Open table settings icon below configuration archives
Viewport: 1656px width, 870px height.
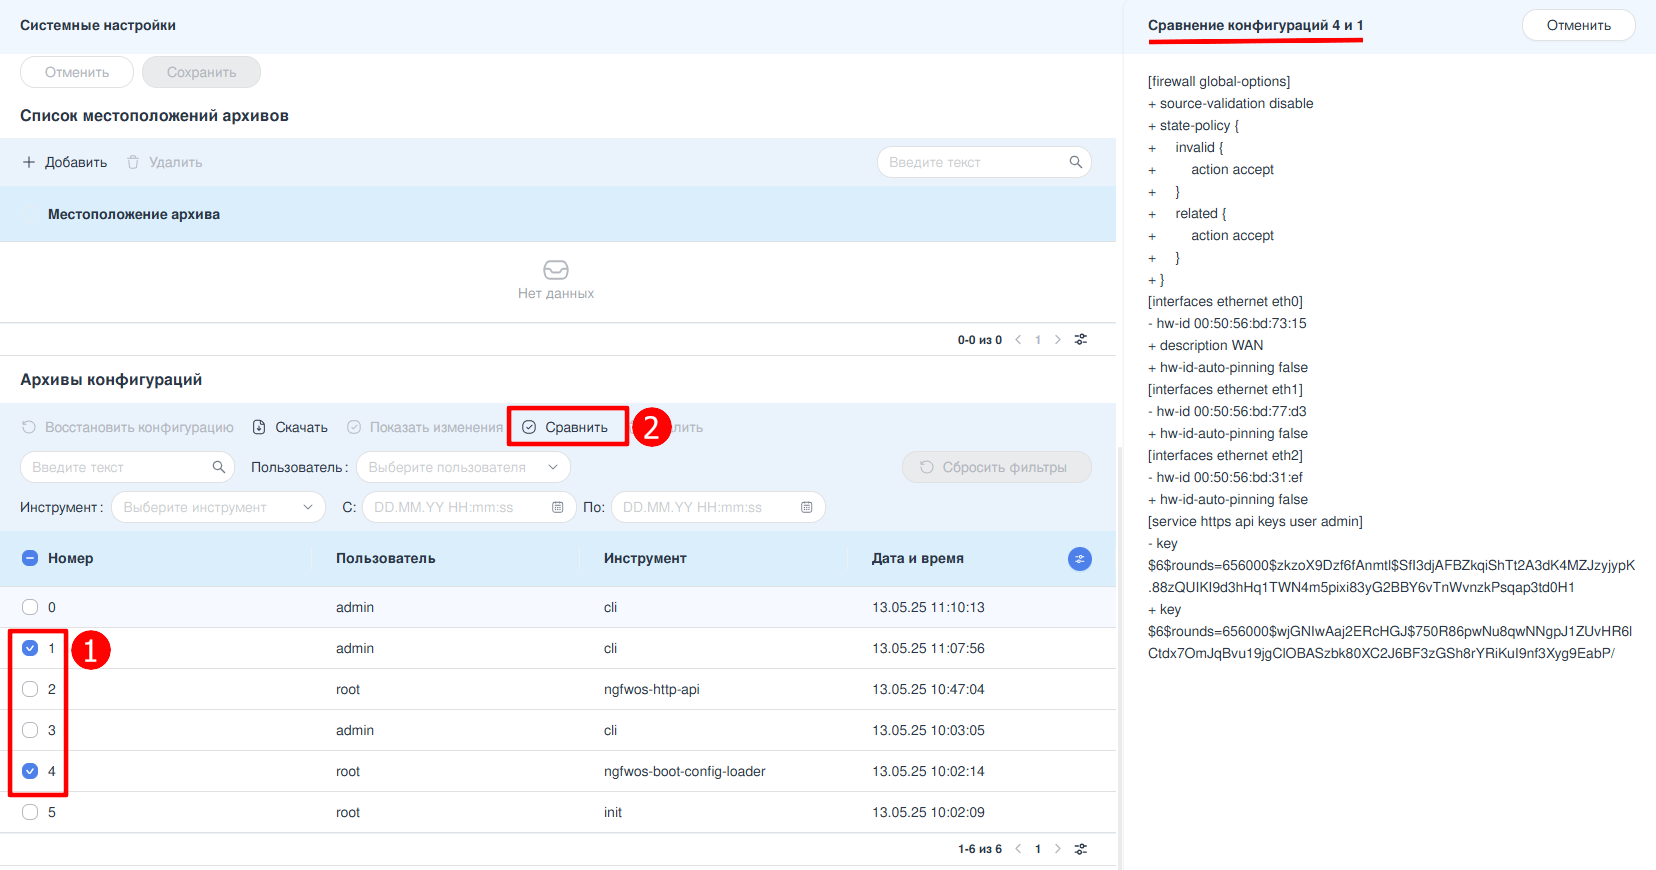coord(1081,849)
